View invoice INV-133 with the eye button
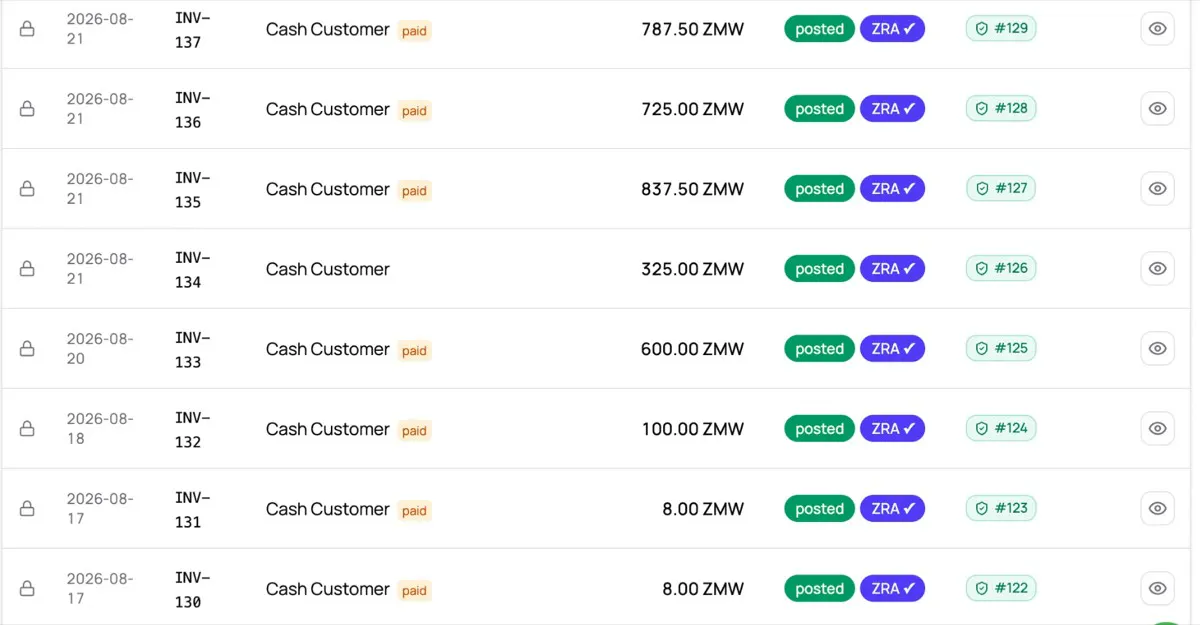 (x=1157, y=349)
